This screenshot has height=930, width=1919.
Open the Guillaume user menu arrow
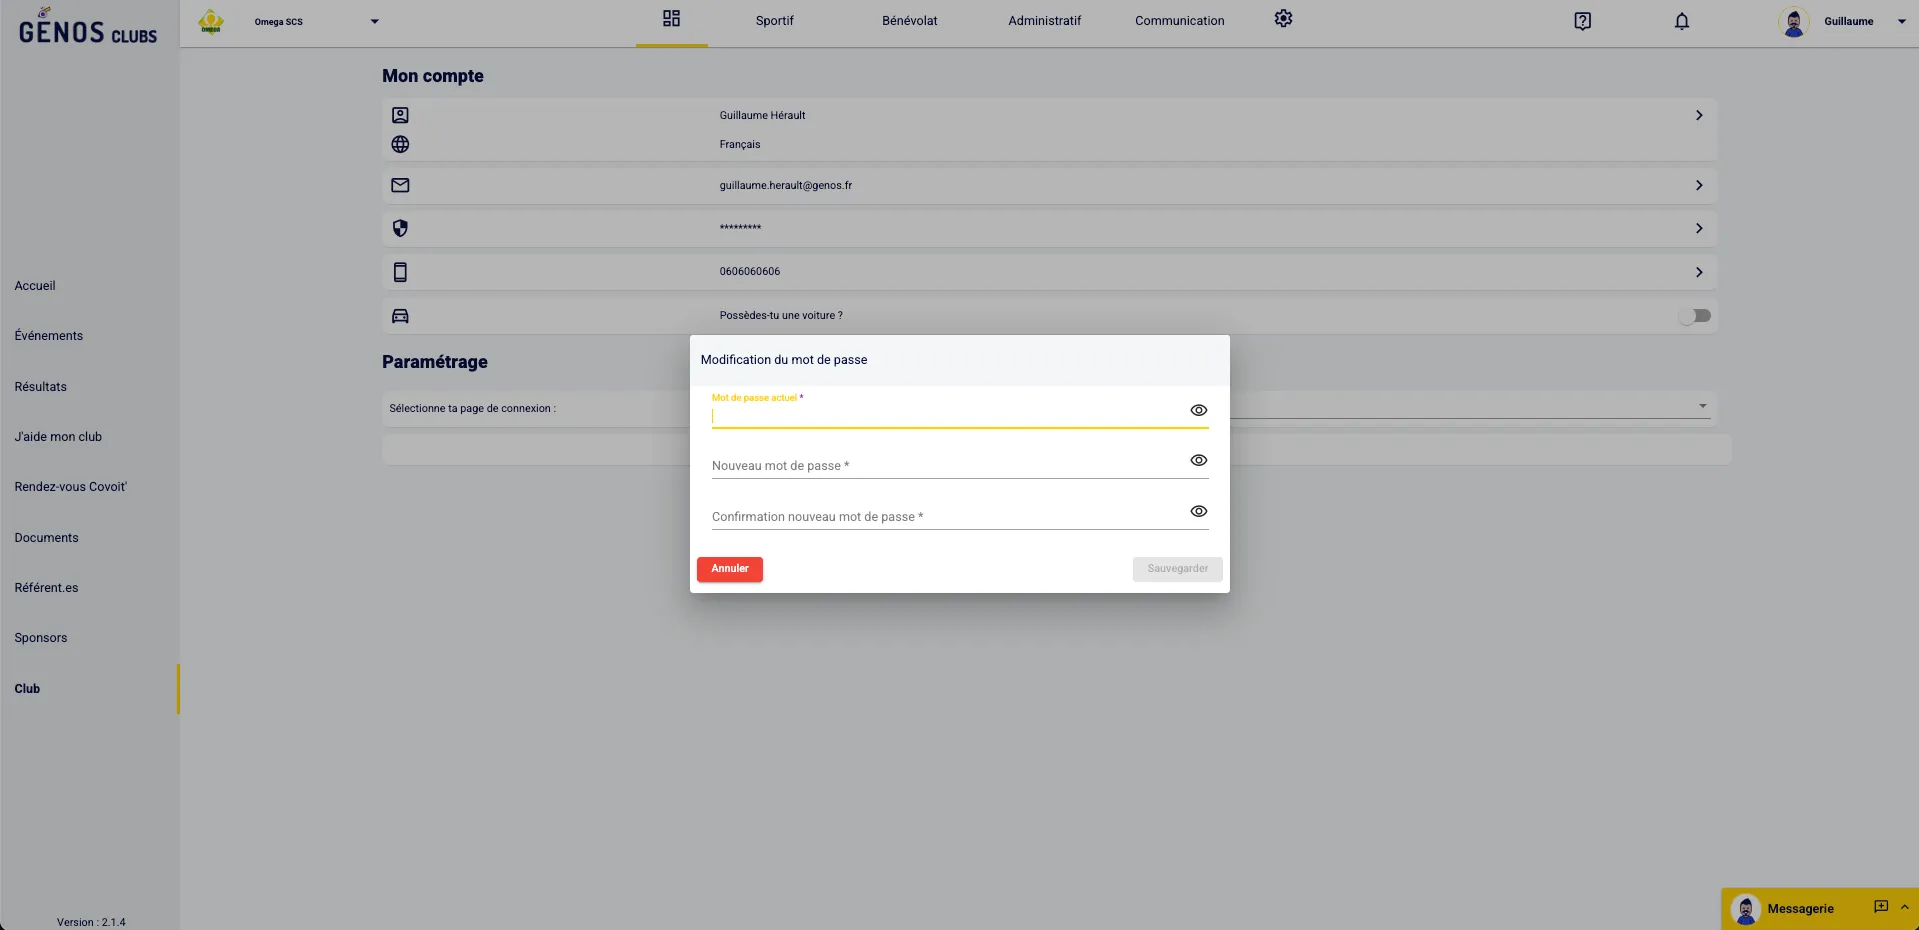tap(1901, 21)
